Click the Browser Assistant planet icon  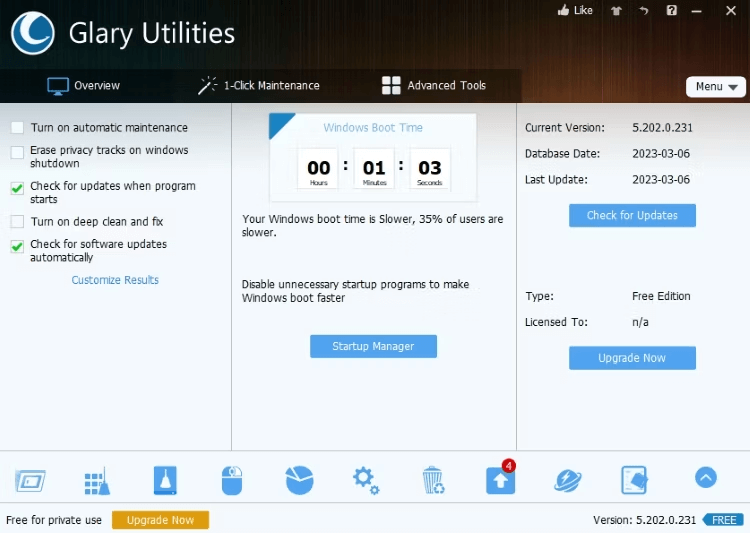pyautogui.click(x=568, y=480)
